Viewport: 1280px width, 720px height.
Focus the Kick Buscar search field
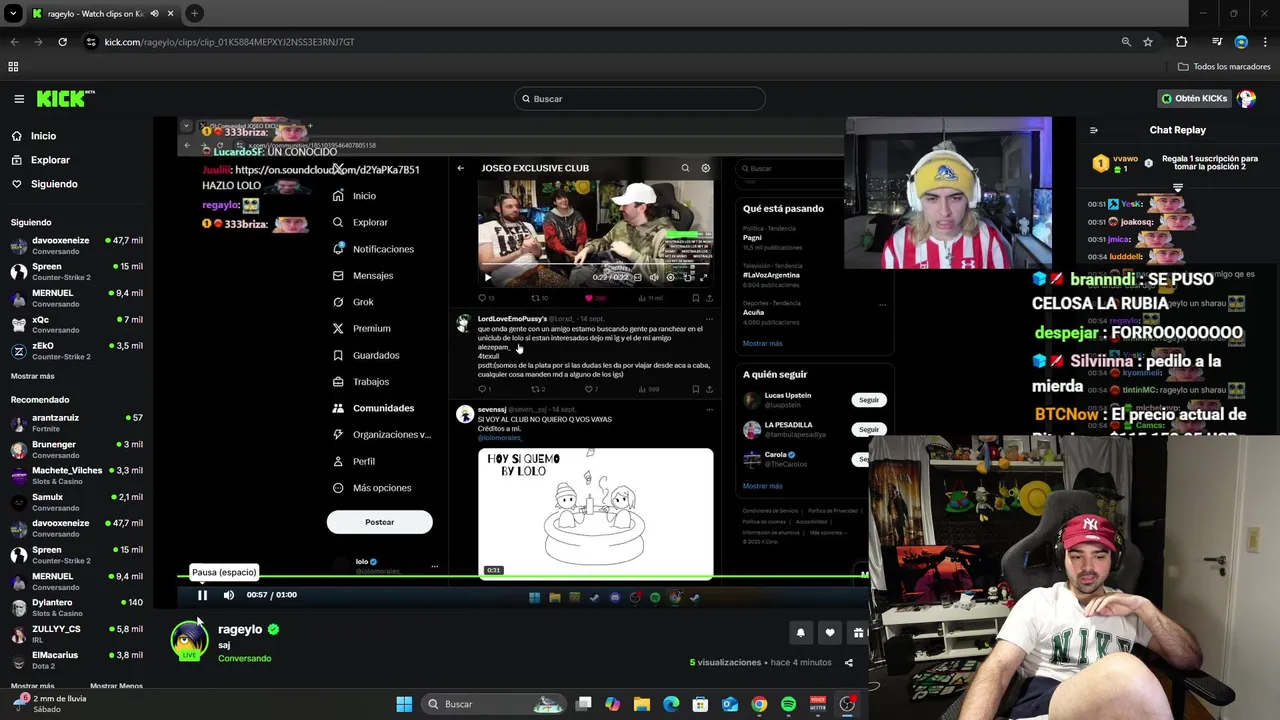(640, 99)
